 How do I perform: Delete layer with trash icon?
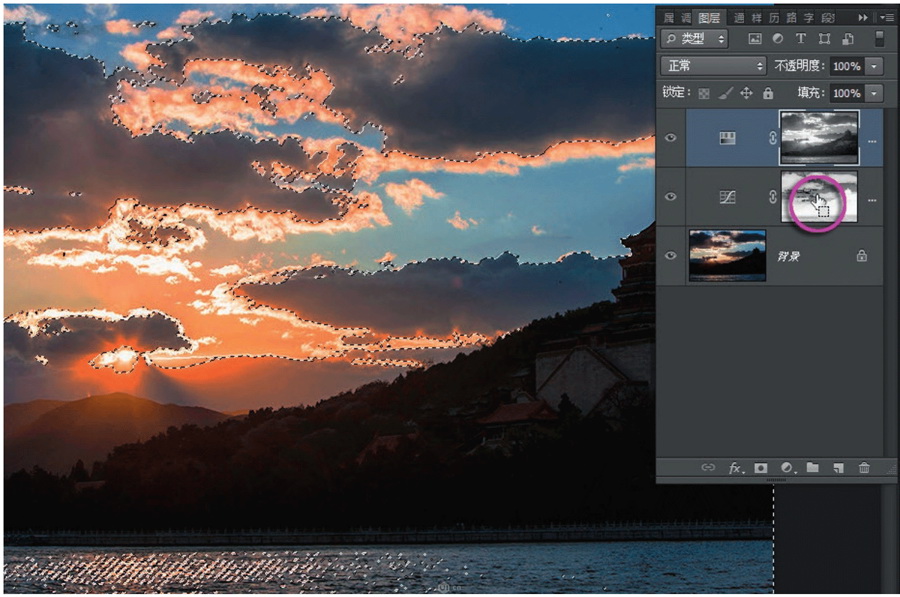pos(864,467)
